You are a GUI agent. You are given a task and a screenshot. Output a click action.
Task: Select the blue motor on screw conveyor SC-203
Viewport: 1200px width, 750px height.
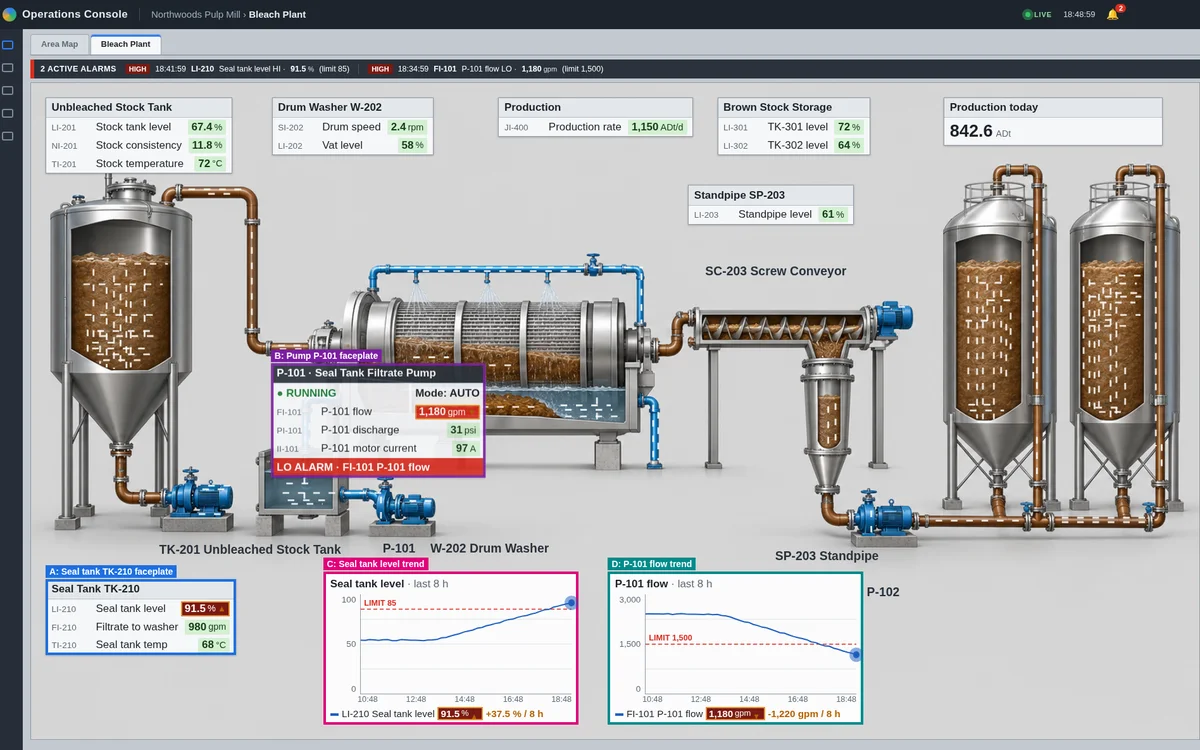click(892, 318)
